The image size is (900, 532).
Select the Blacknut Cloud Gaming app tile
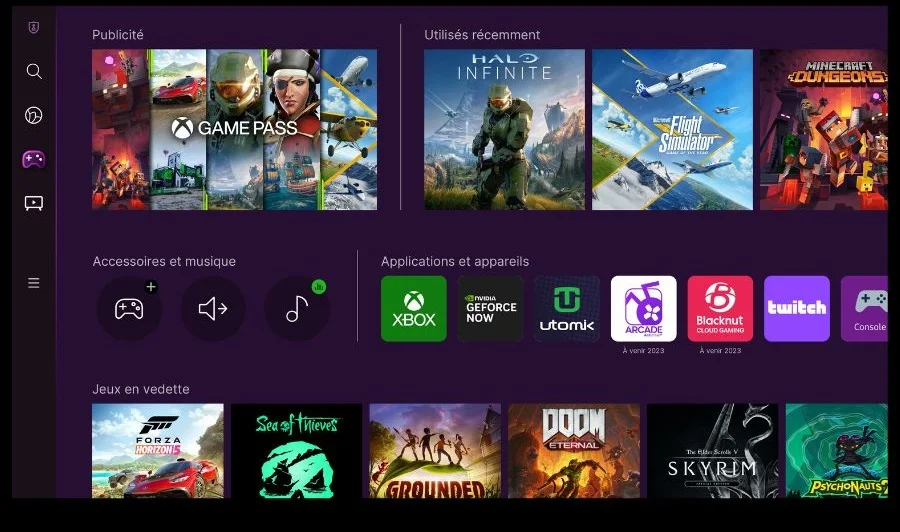point(720,309)
